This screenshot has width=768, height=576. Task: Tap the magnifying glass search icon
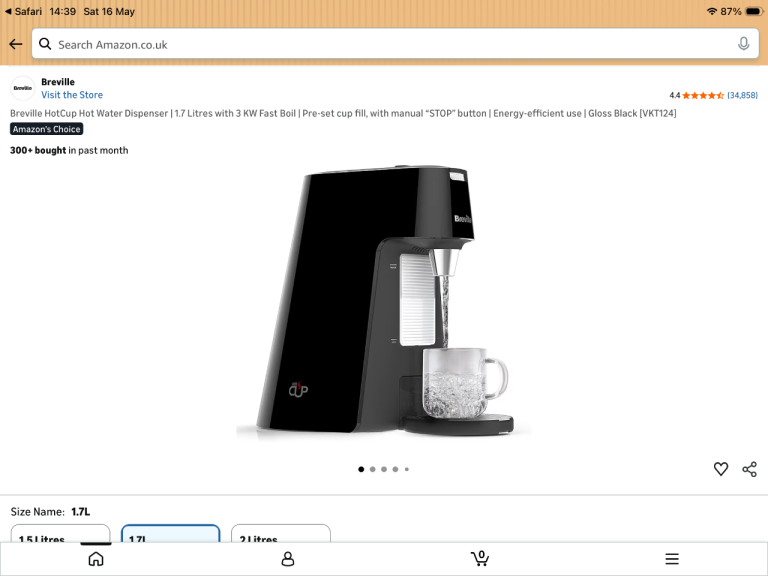point(45,44)
